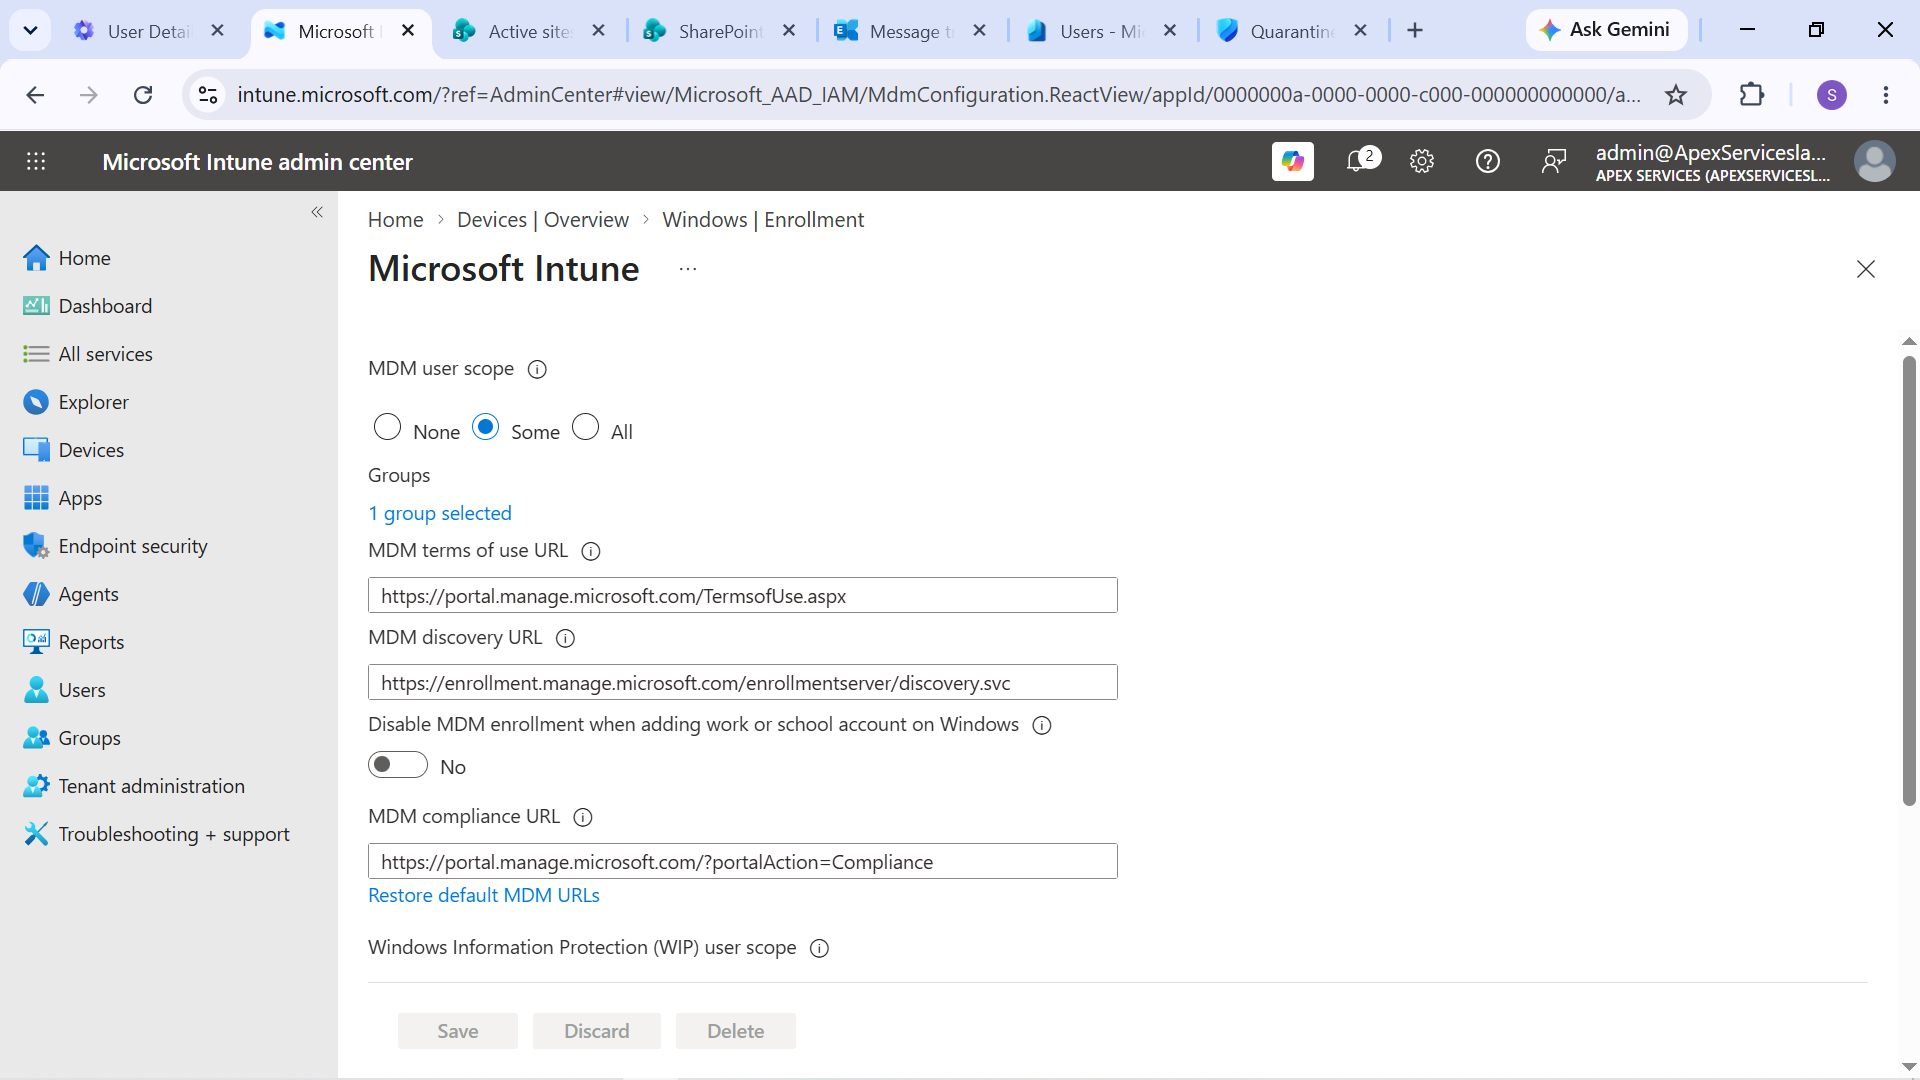
Task: Click the Apps grid icon
Action: point(36,498)
